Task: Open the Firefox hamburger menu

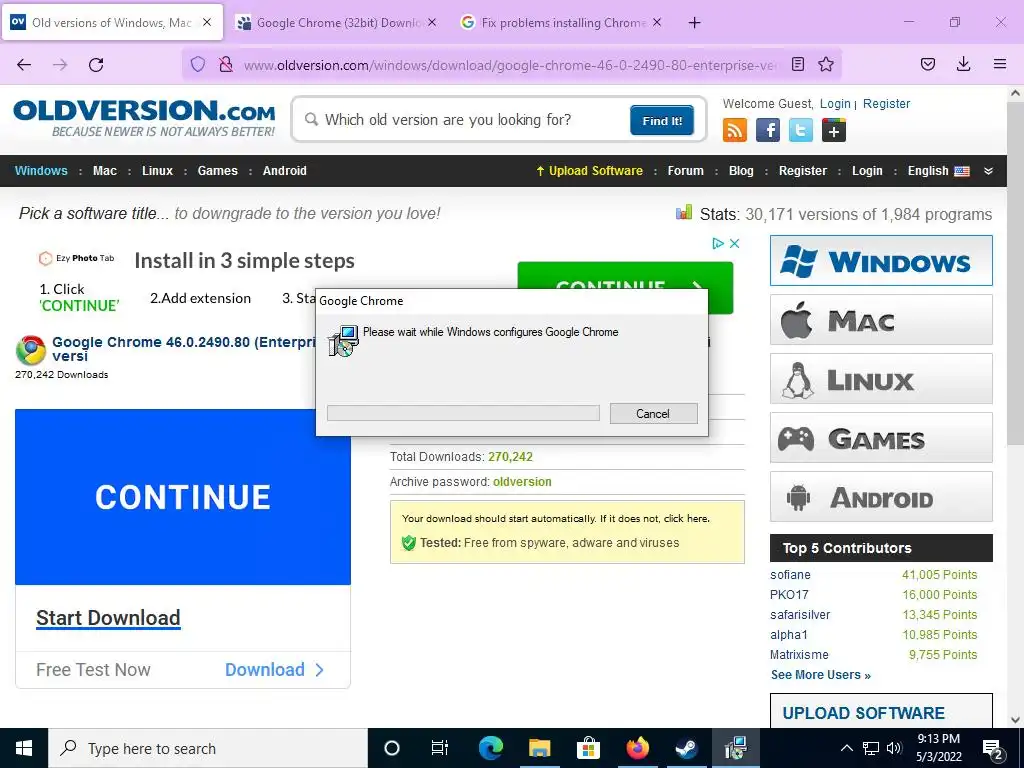Action: click(x=999, y=64)
